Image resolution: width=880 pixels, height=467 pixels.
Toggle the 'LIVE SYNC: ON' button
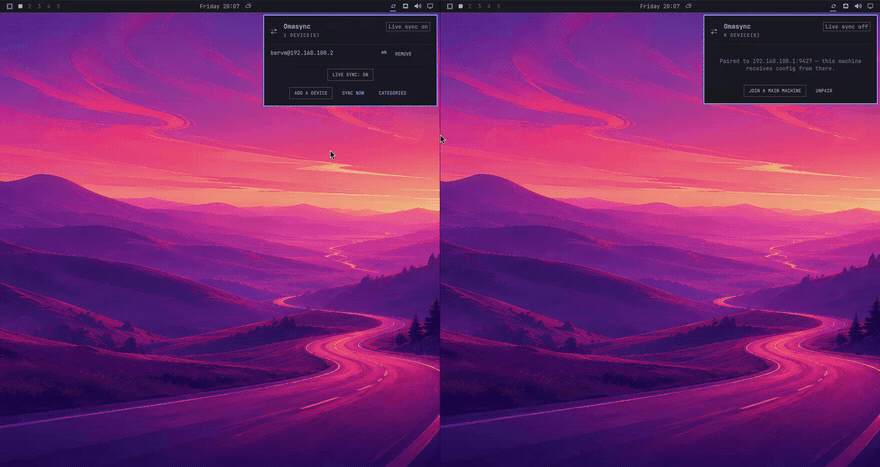[x=350, y=75]
